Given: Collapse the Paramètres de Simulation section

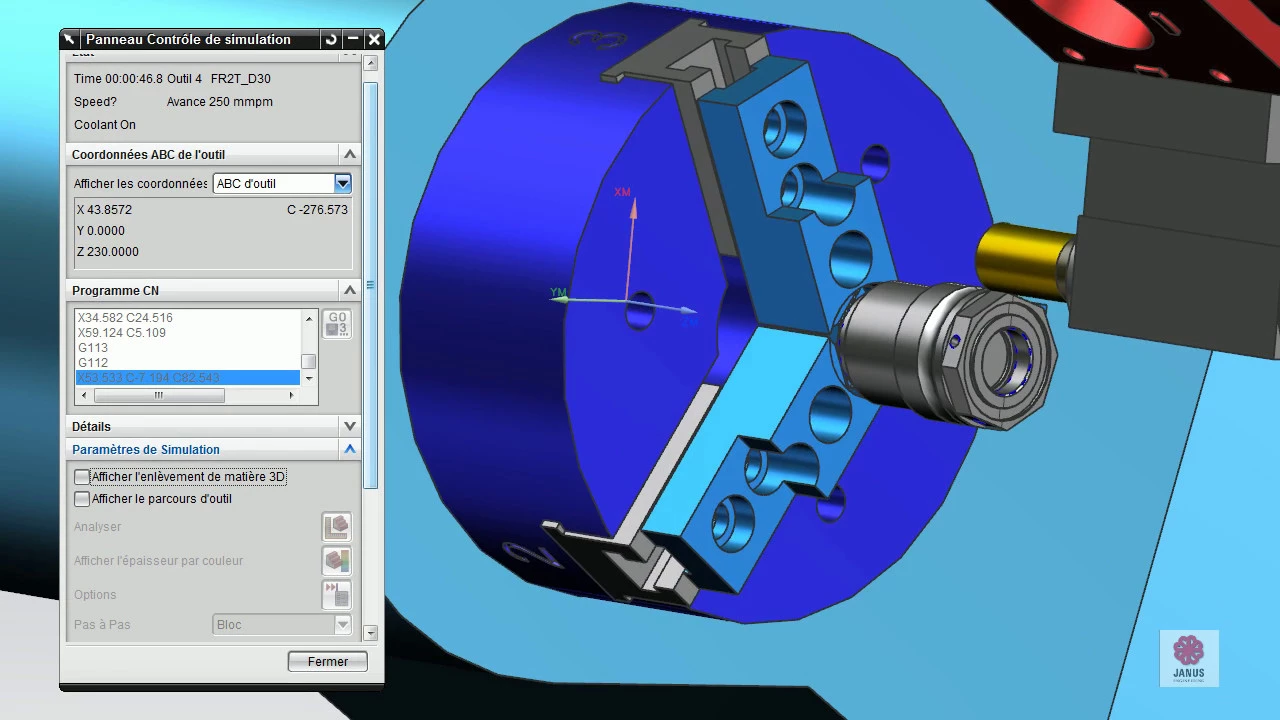Looking at the screenshot, I should click(350, 449).
